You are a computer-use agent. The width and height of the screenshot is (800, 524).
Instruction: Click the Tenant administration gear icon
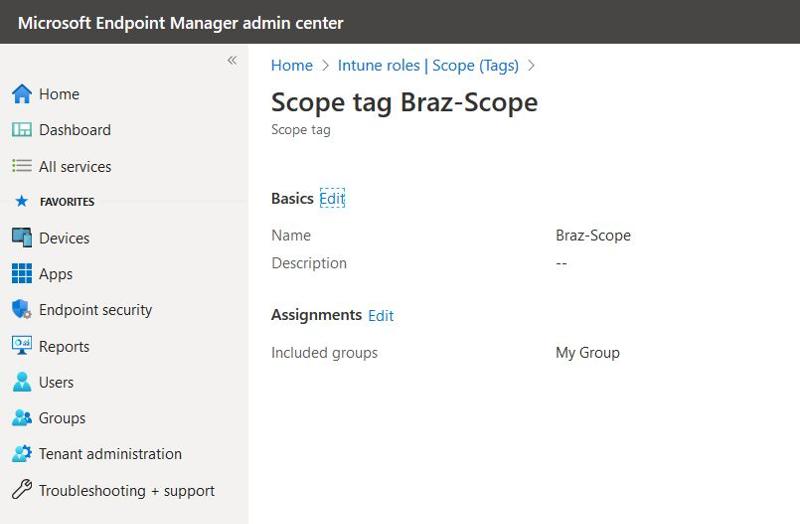pos(22,454)
